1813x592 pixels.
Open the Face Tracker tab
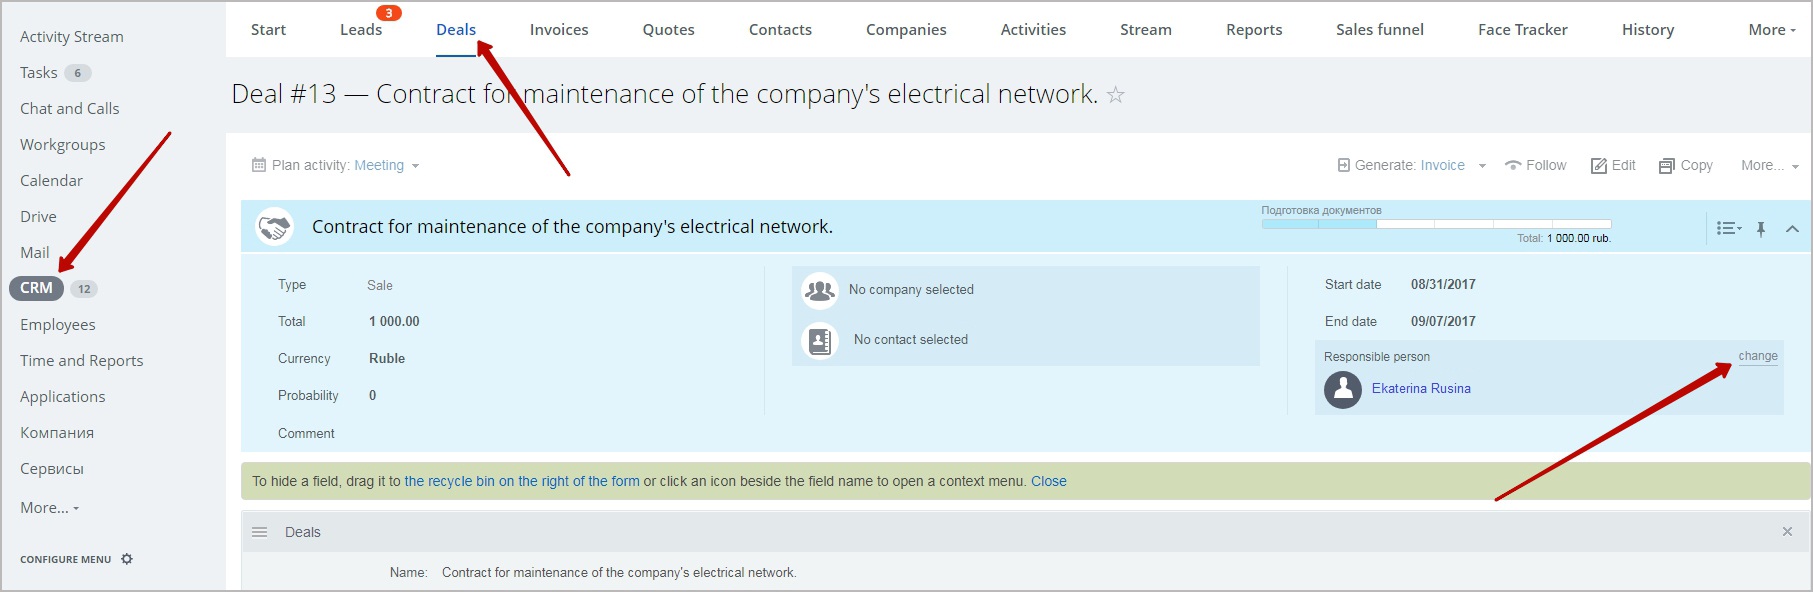click(1523, 30)
